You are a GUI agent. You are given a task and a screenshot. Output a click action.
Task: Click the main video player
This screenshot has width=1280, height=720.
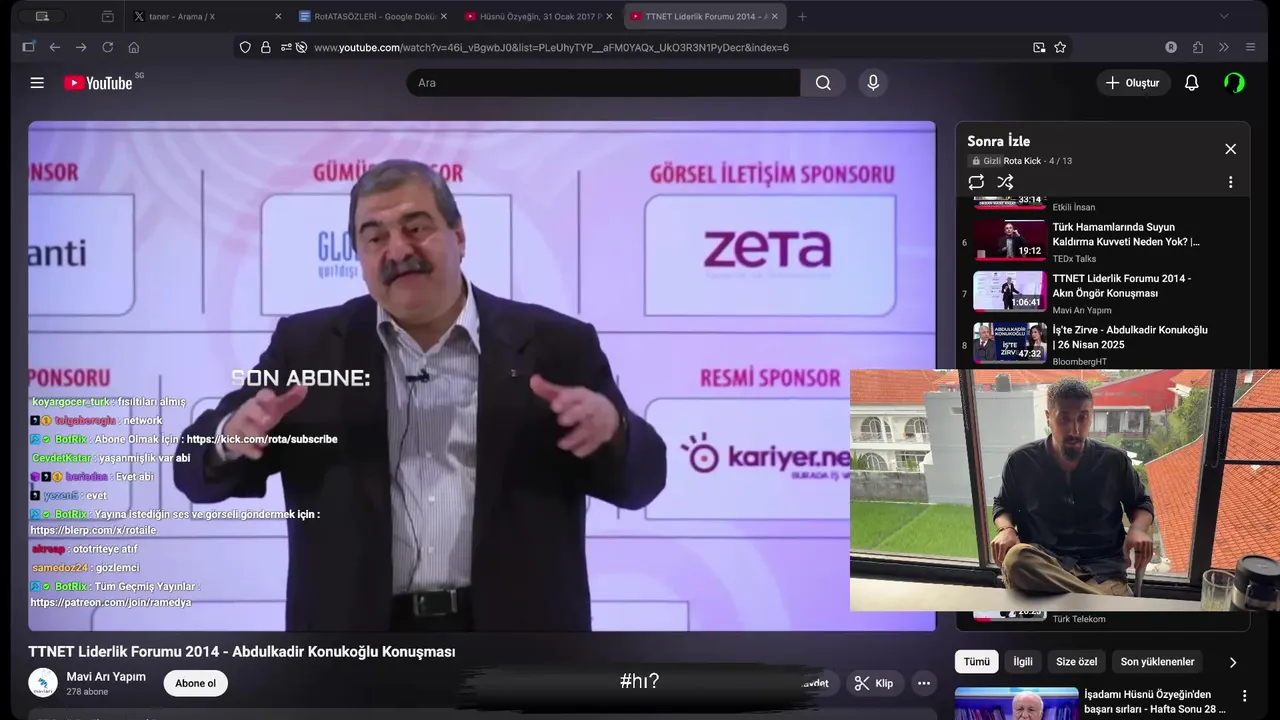(482, 376)
